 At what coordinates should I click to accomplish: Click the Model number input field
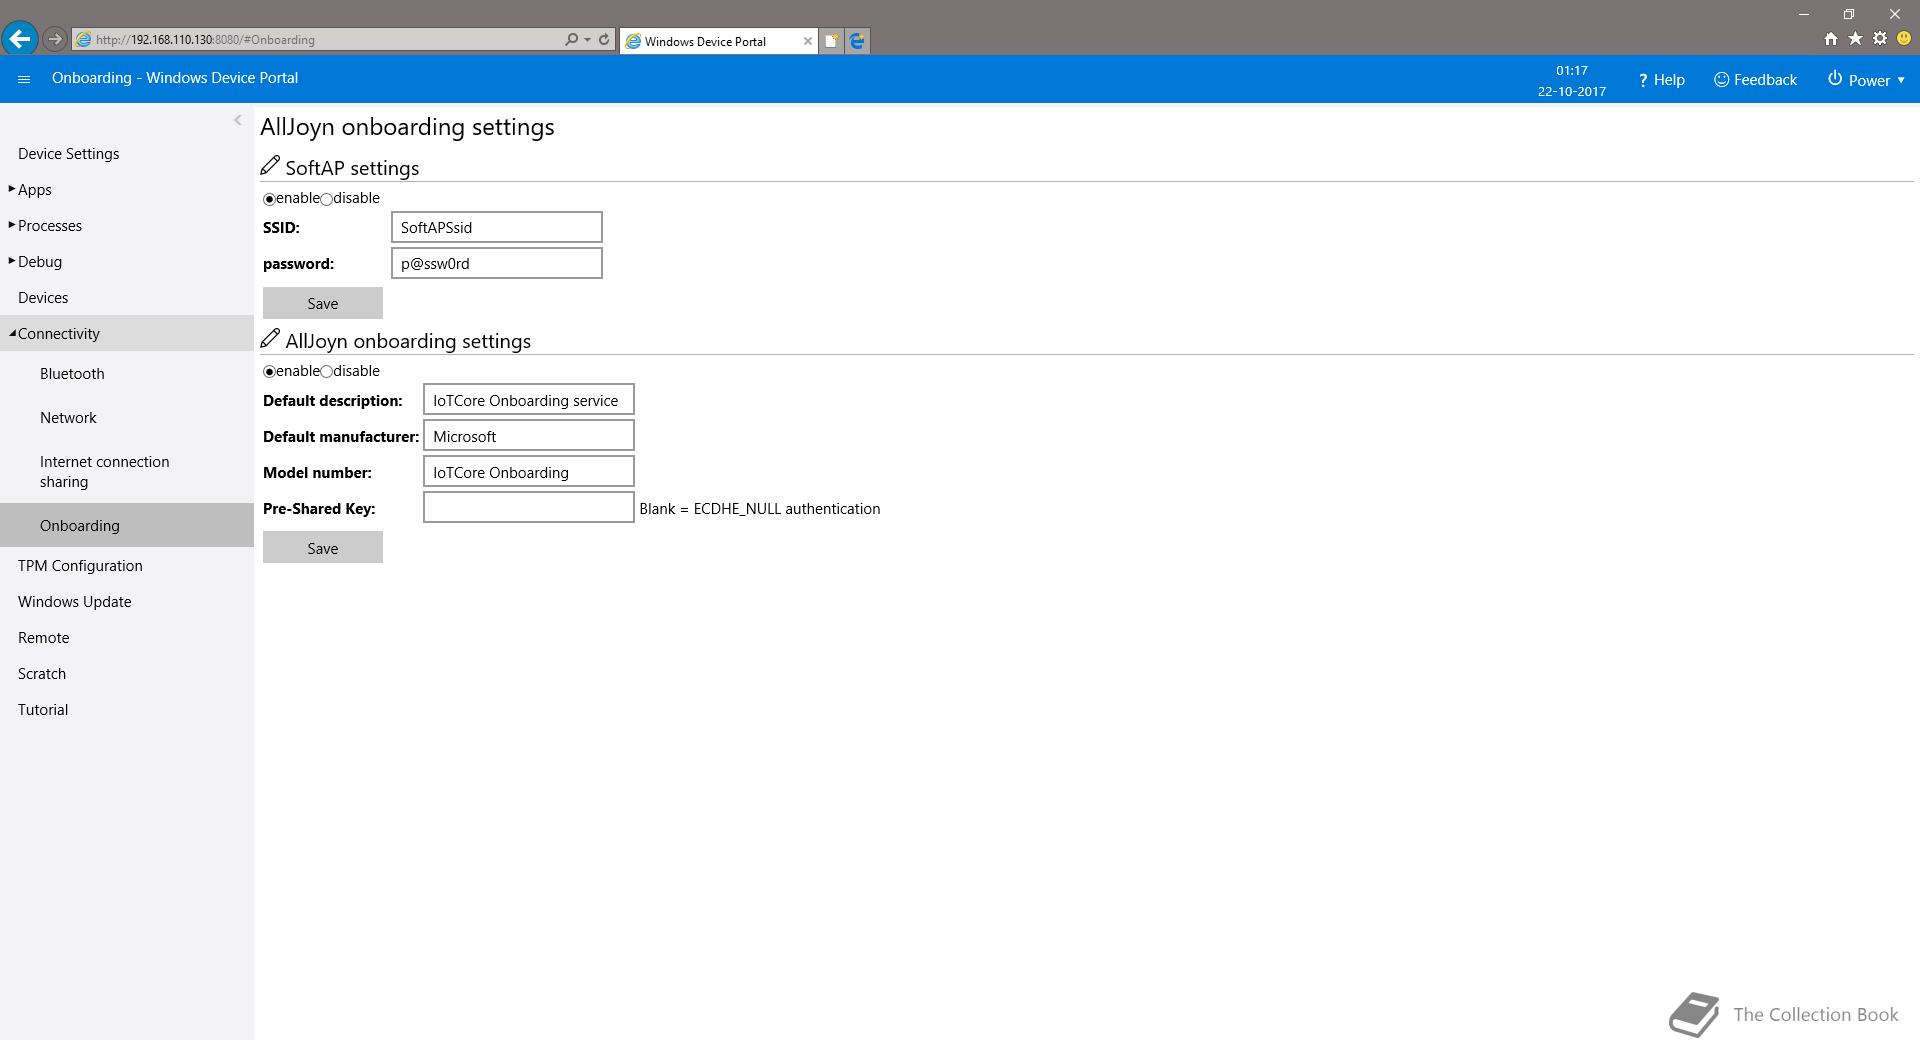[529, 472]
